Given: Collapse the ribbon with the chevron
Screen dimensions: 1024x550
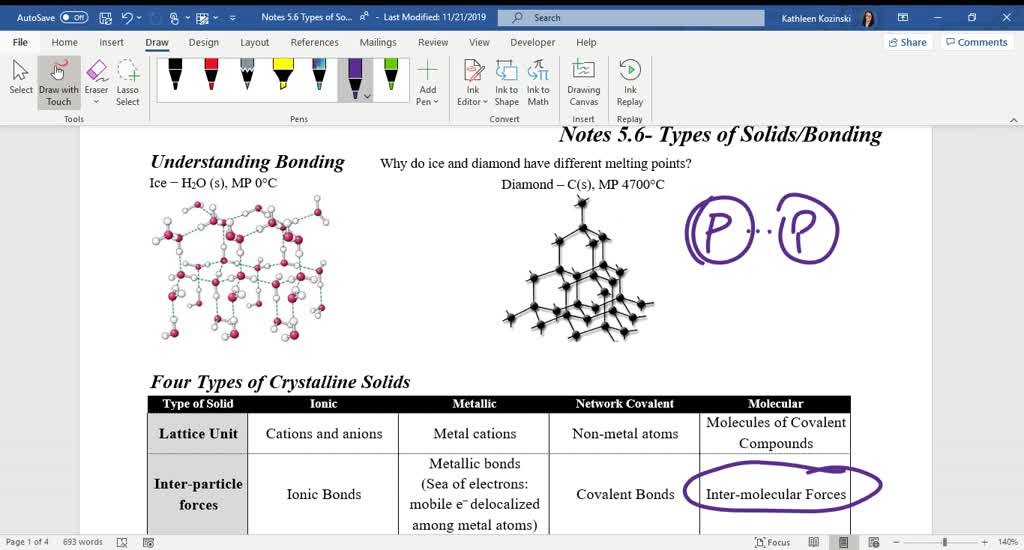Looking at the screenshot, I should coord(1014,120).
